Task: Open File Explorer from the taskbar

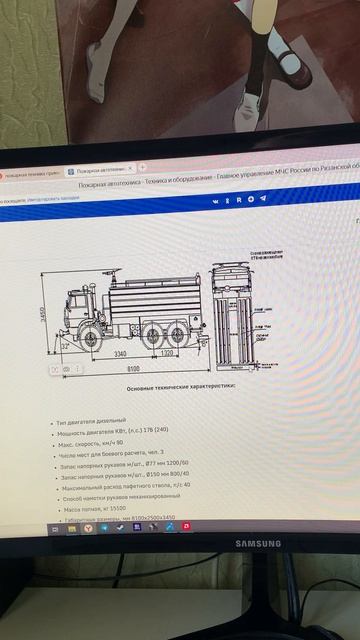Action: 72,529
